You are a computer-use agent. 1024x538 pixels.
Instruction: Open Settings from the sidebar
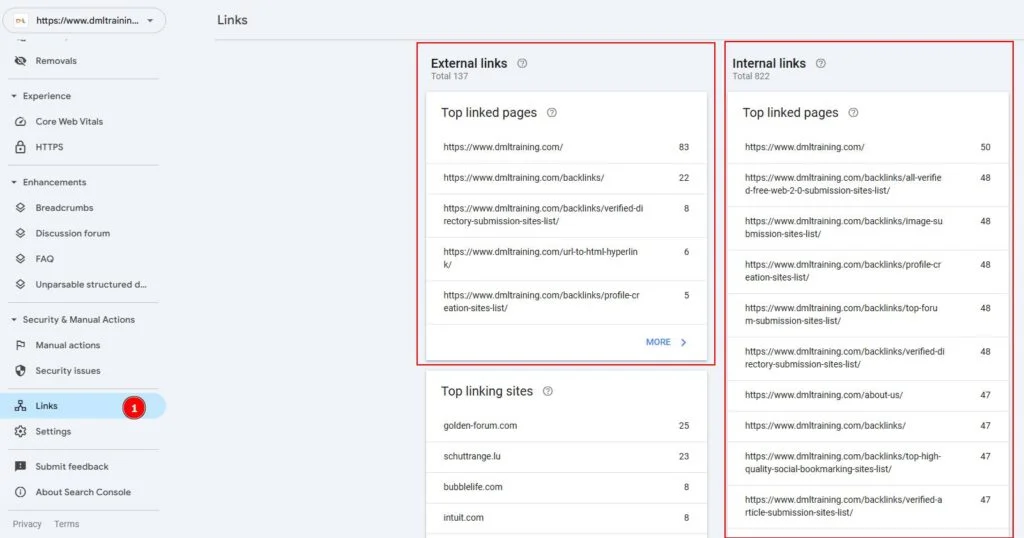84,432
